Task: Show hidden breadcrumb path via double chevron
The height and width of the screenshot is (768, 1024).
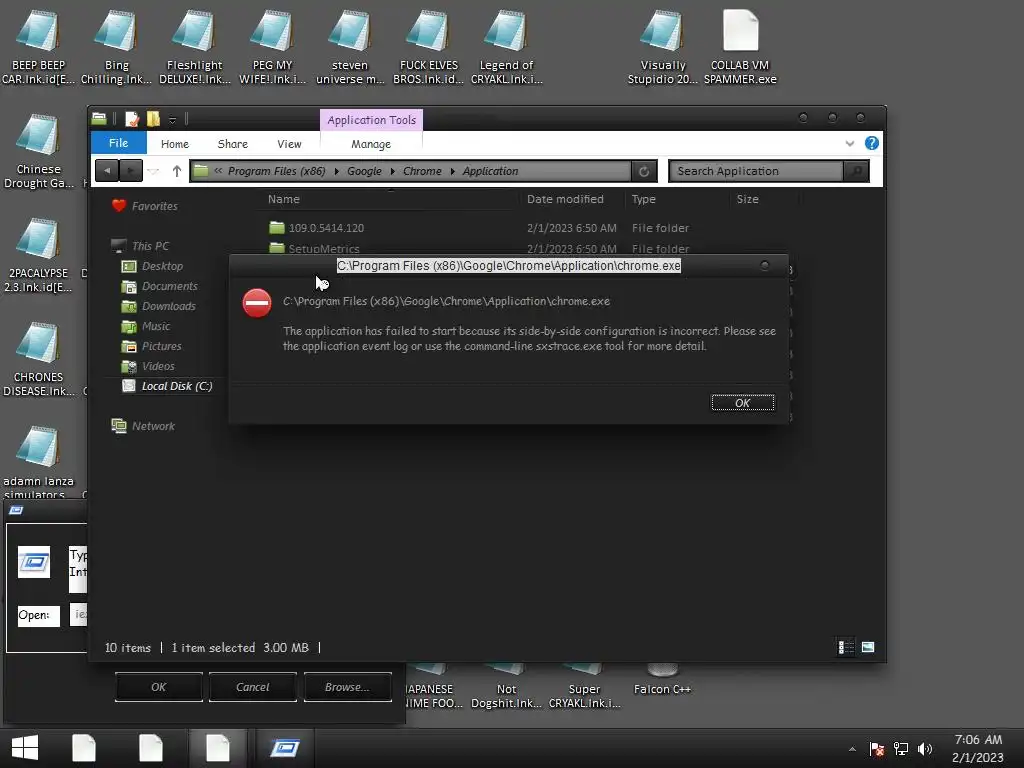Action: point(218,171)
